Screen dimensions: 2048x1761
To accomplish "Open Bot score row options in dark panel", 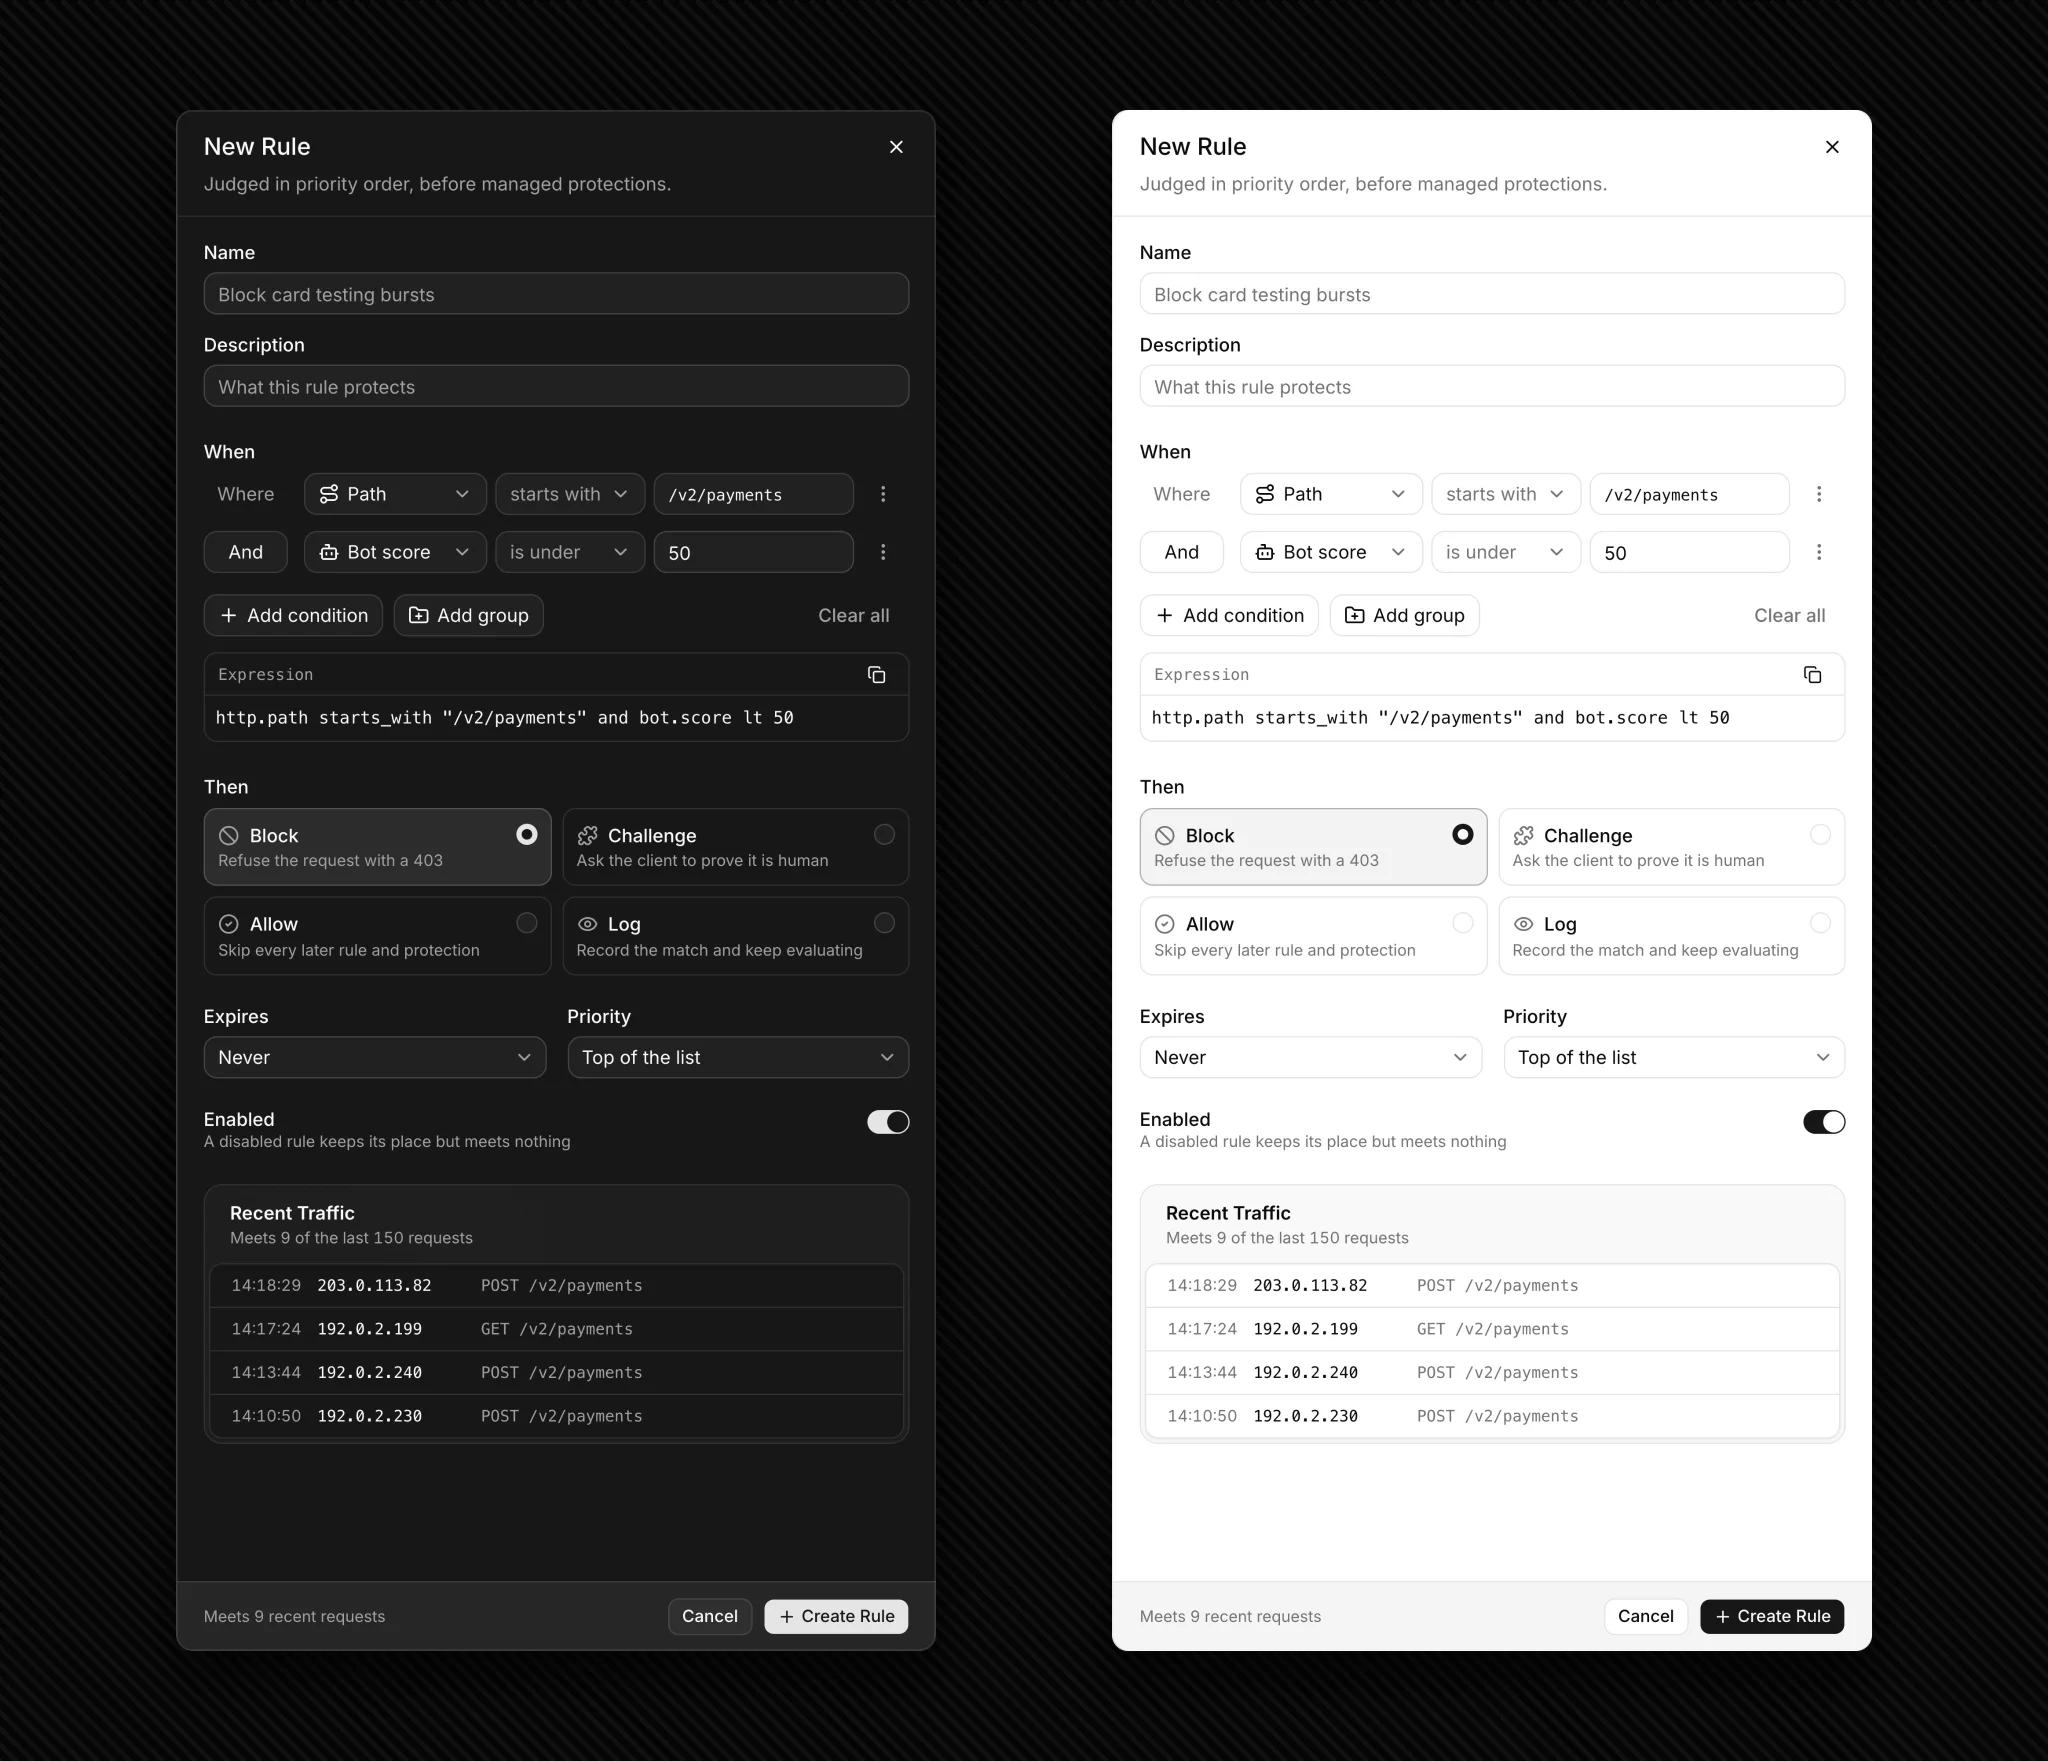I will [883, 552].
